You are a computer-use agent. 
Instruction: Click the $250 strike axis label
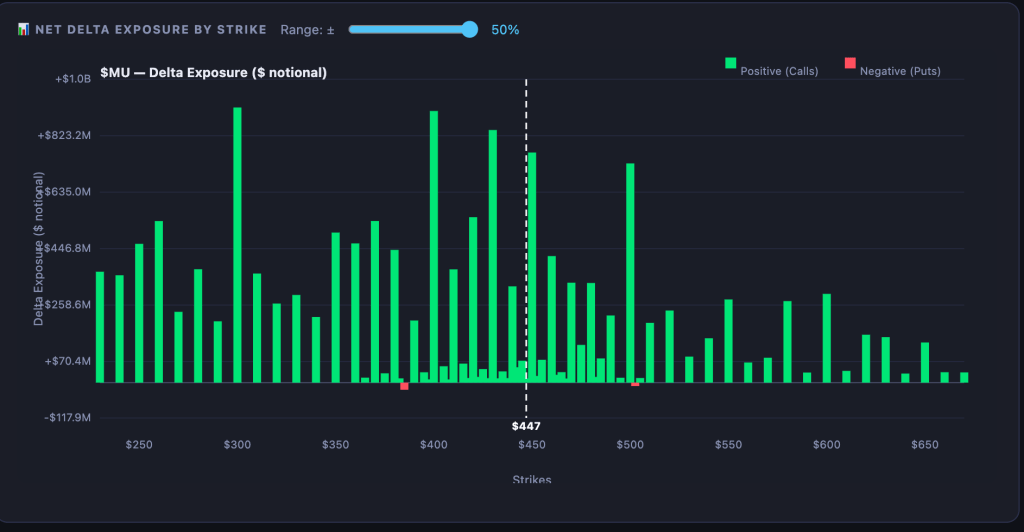pyautogui.click(x=139, y=444)
